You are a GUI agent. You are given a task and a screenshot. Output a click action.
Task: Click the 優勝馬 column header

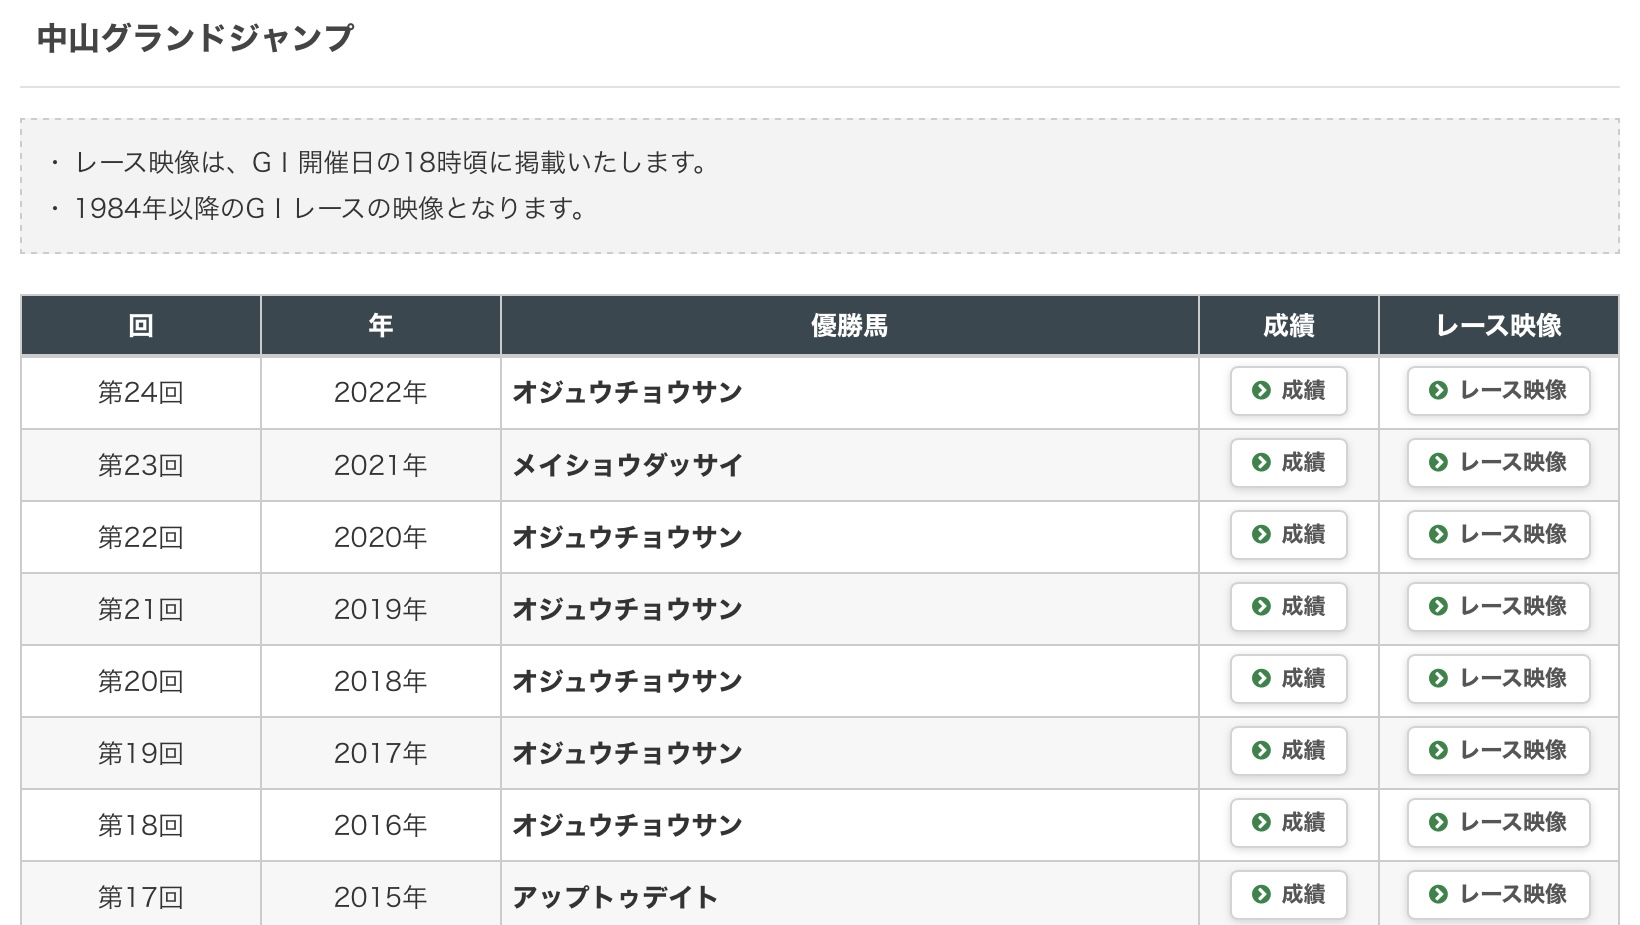(849, 326)
